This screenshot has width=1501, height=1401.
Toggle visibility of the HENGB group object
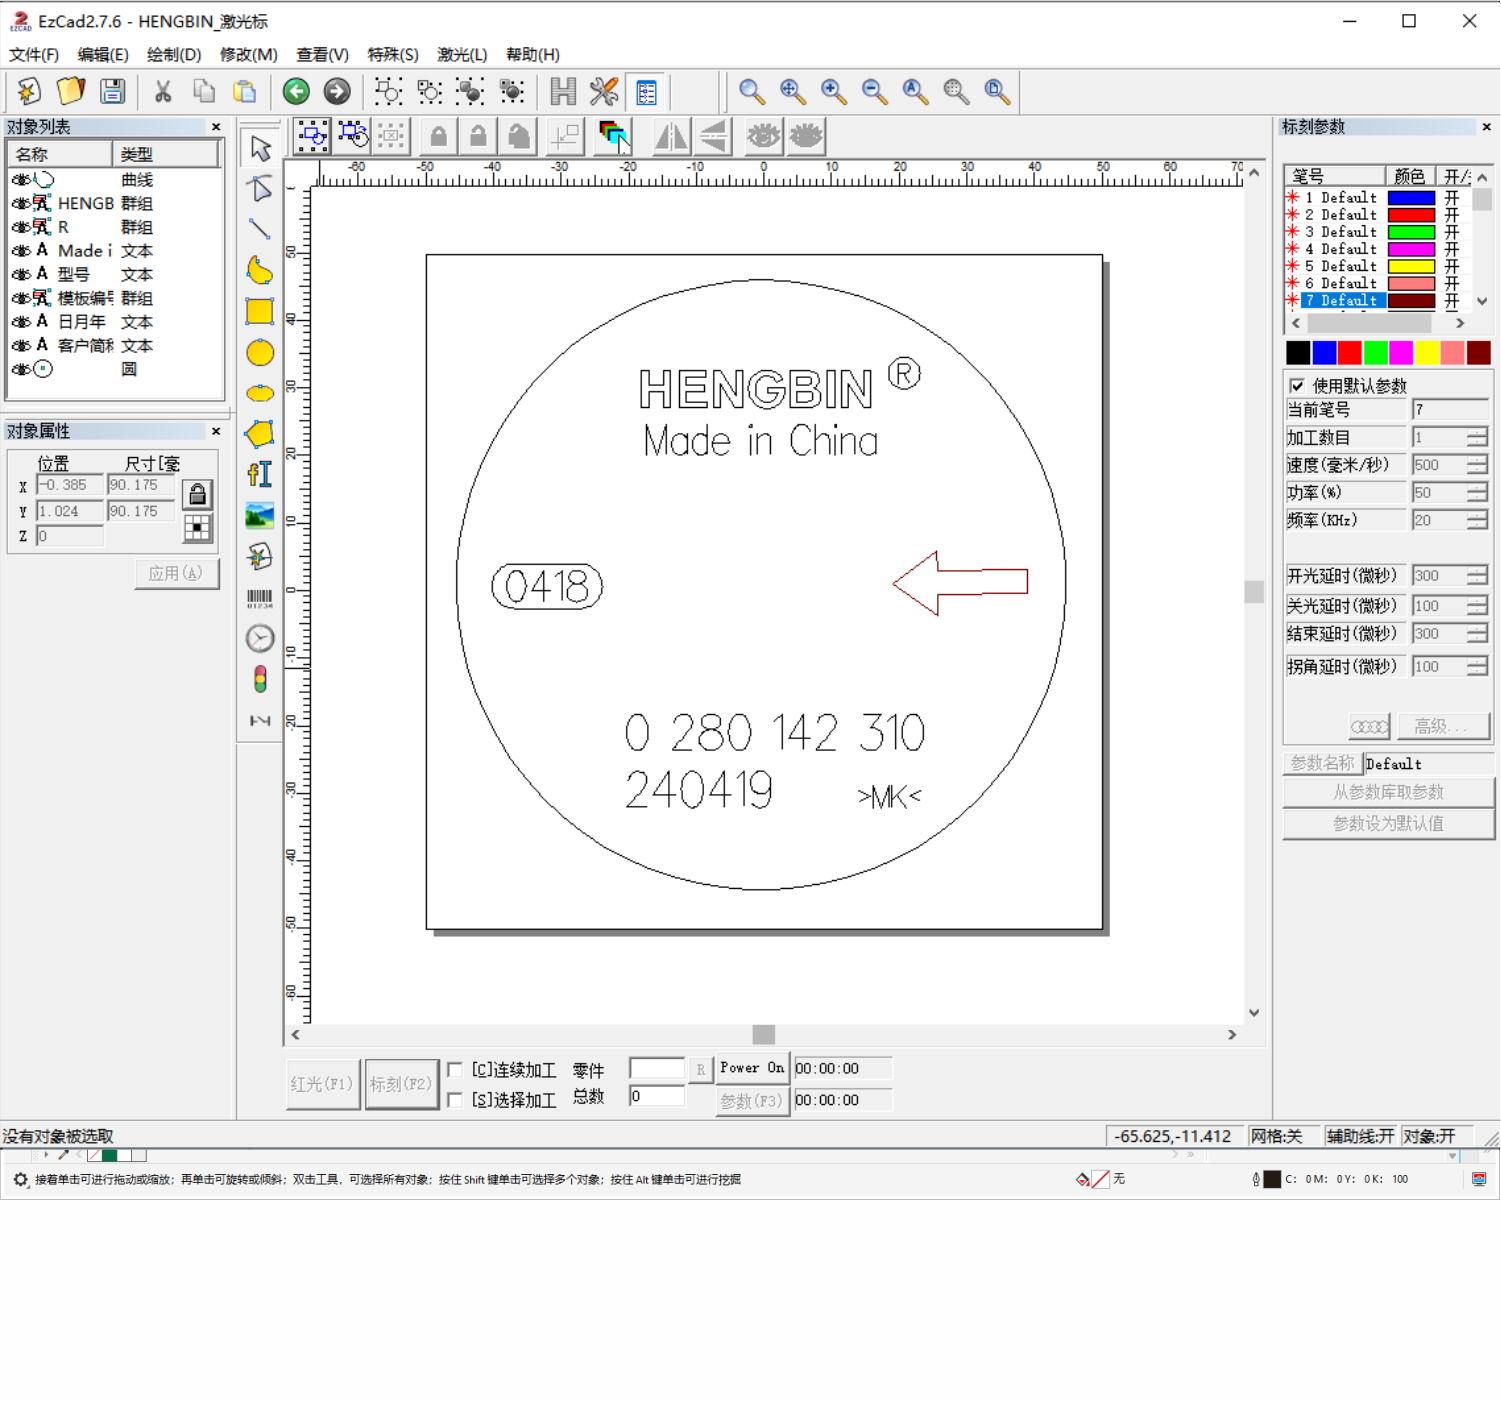tap(20, 203)
